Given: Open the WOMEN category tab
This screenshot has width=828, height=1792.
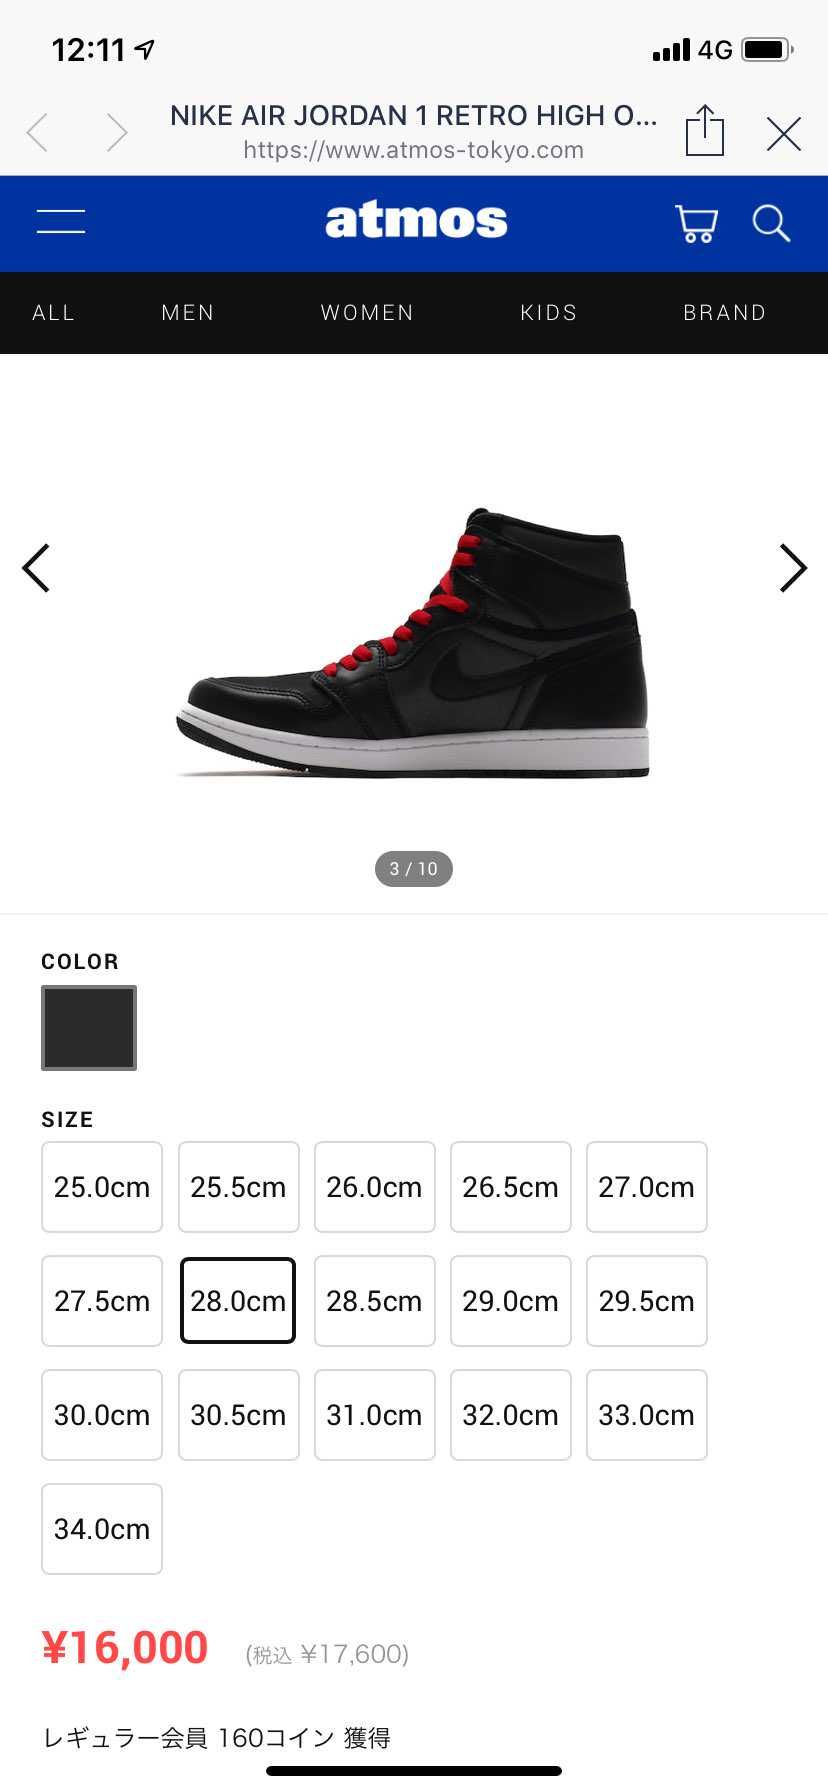Looking at the screenshot, I should point(367,313).
